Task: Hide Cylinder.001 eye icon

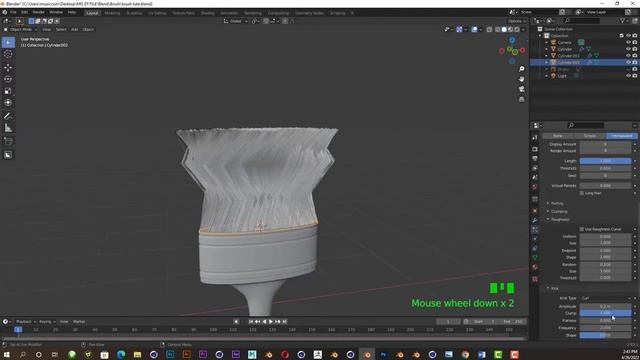Action: (x=628, y=56)
